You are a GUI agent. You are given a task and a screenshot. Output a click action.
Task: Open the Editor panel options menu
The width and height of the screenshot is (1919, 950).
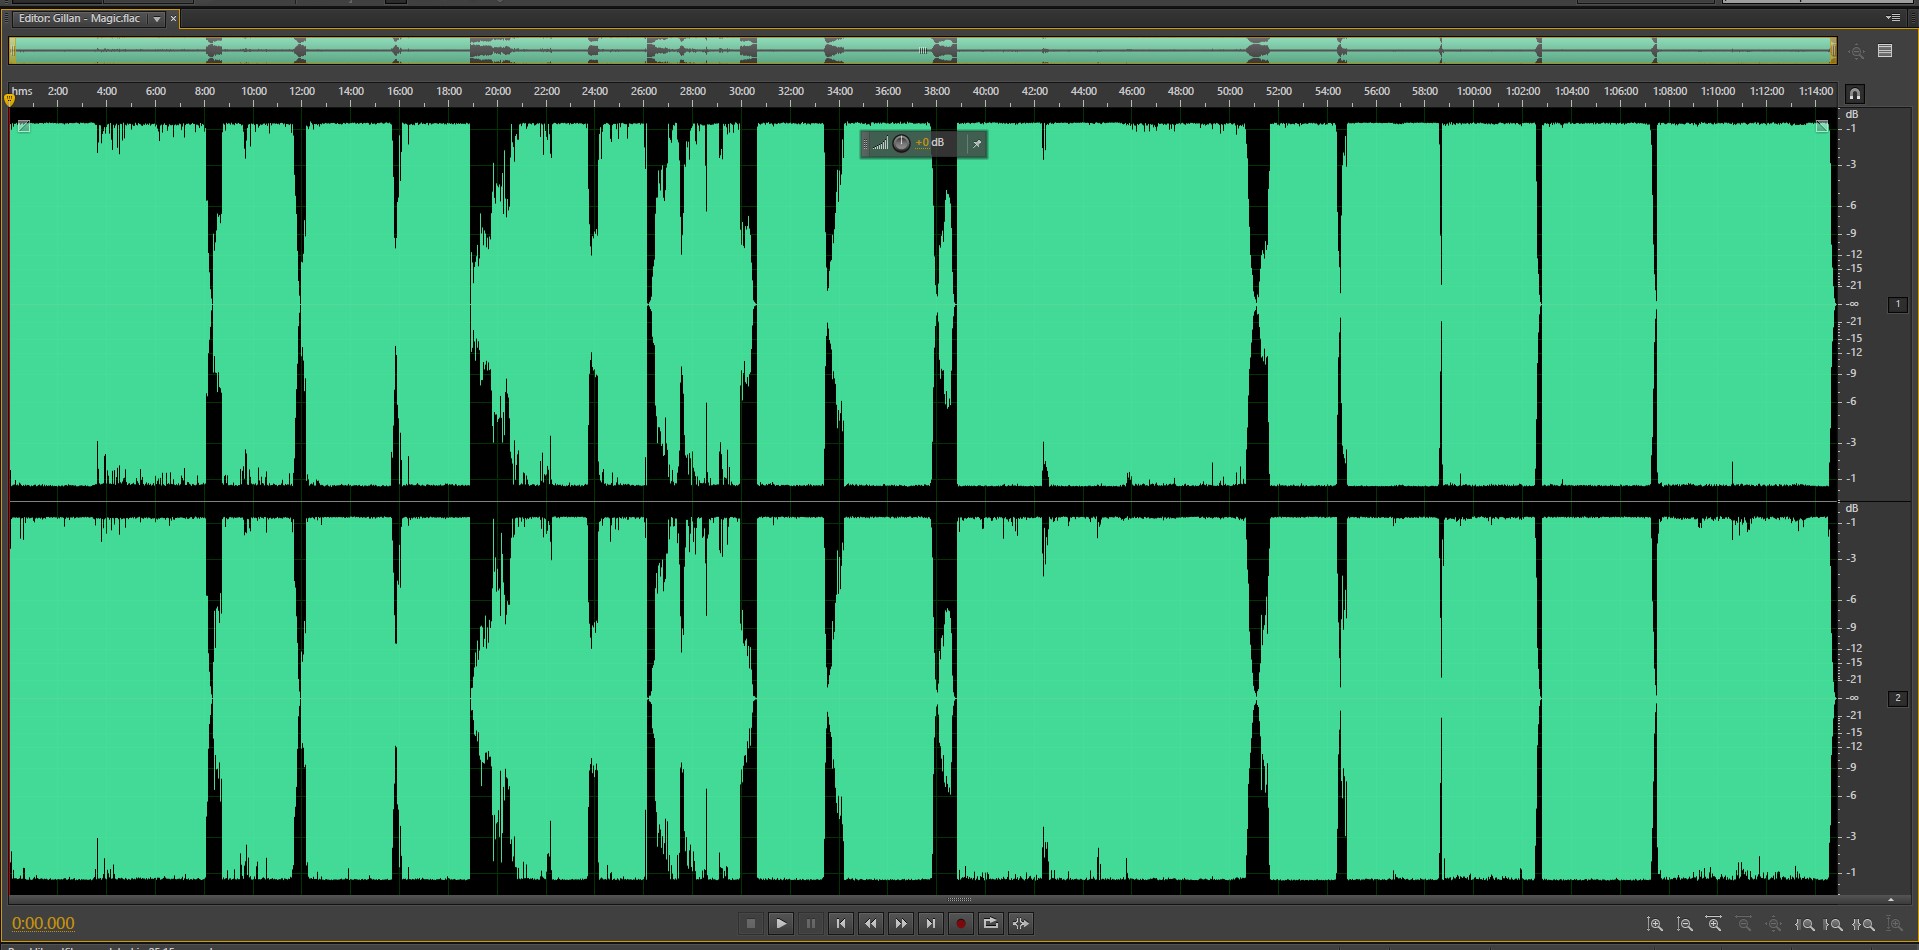pyautogui.click(x=1892, y=18)
